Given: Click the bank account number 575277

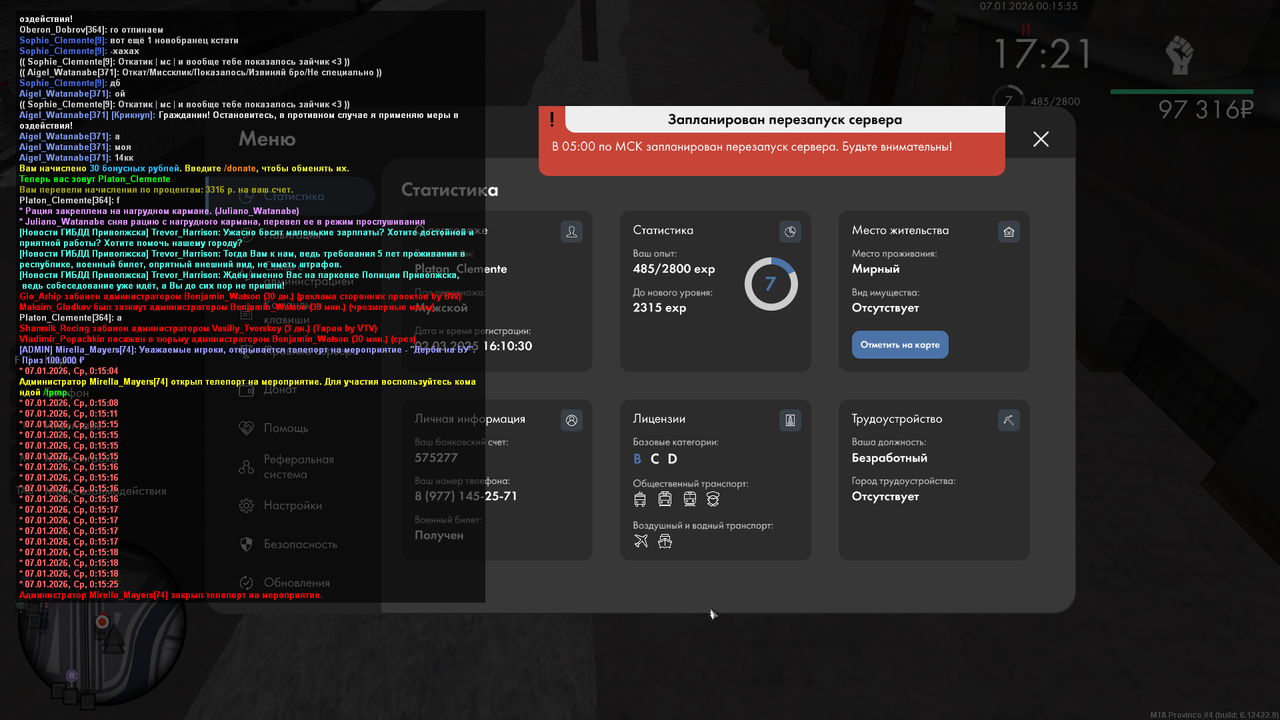Looking at the screenshot, I should pyautogui.click(x=436, y=457).
